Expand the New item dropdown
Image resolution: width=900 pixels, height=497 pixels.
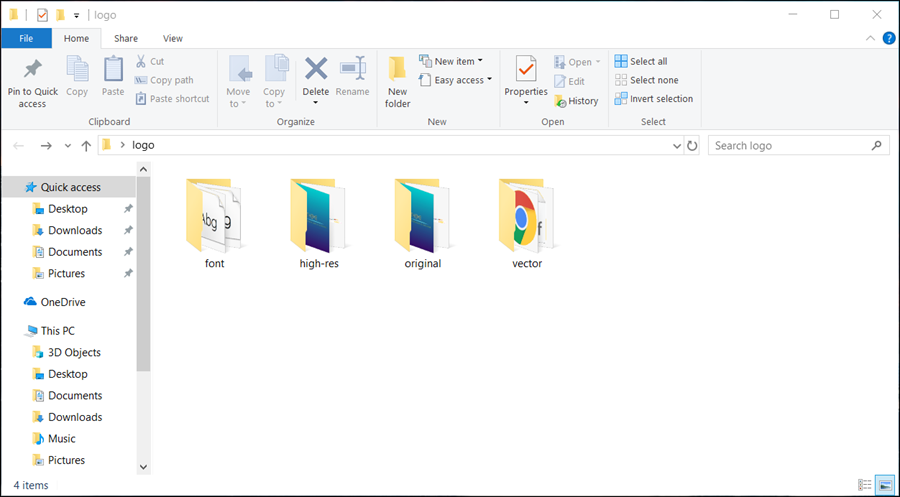[x=480, y=61]
